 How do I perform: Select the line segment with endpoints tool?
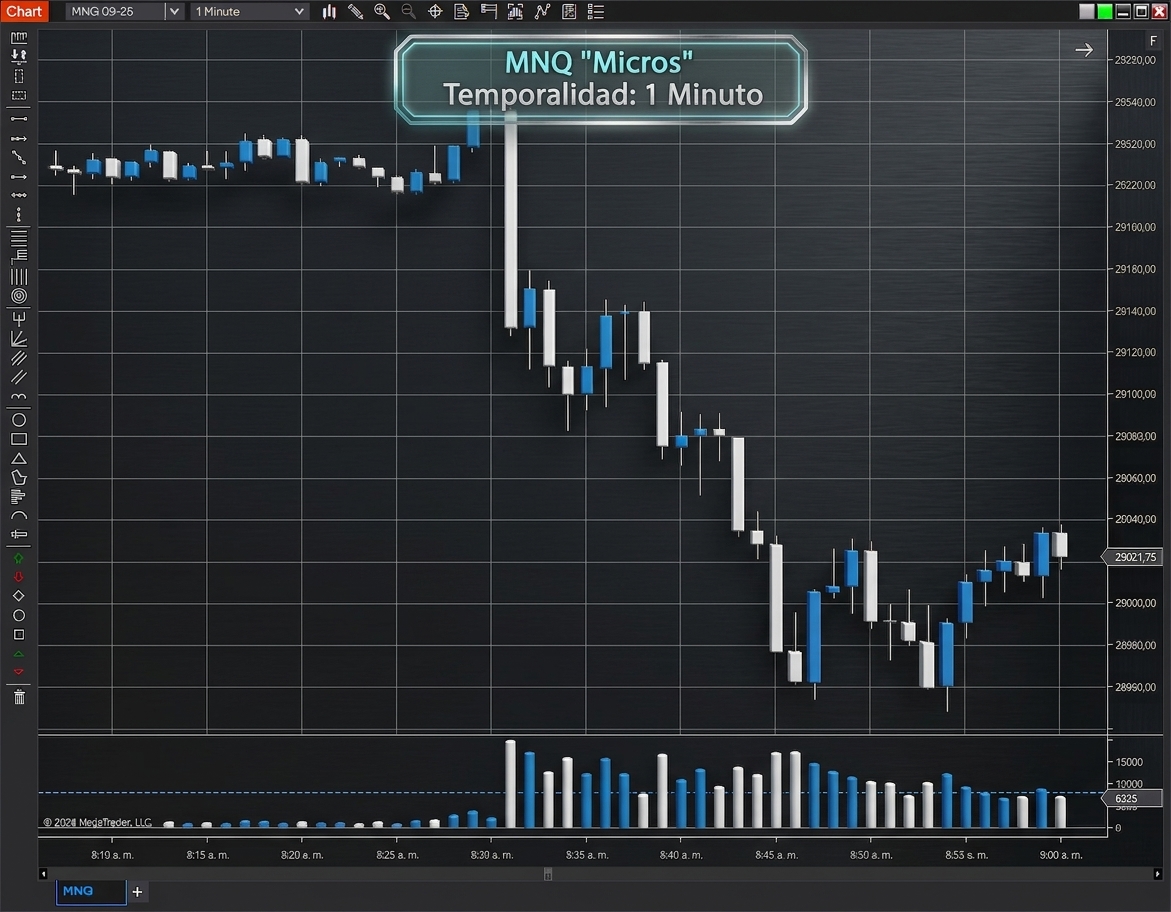click(x=19, y=118)
